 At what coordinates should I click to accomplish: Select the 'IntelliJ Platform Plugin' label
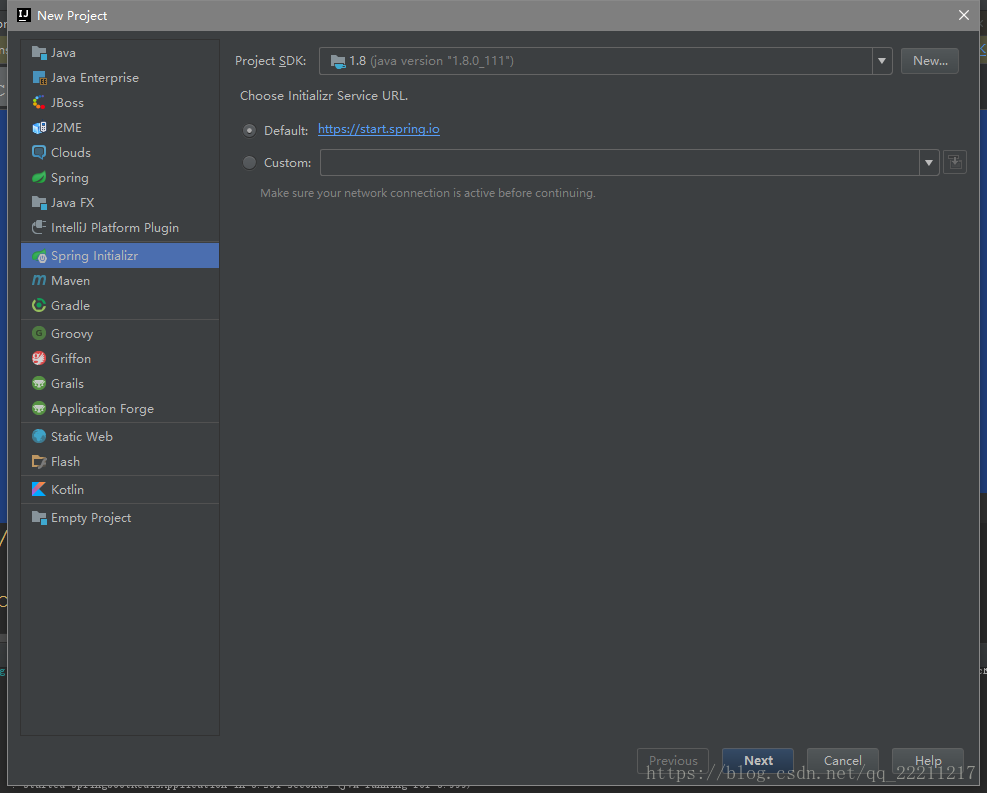pos(115,228)
